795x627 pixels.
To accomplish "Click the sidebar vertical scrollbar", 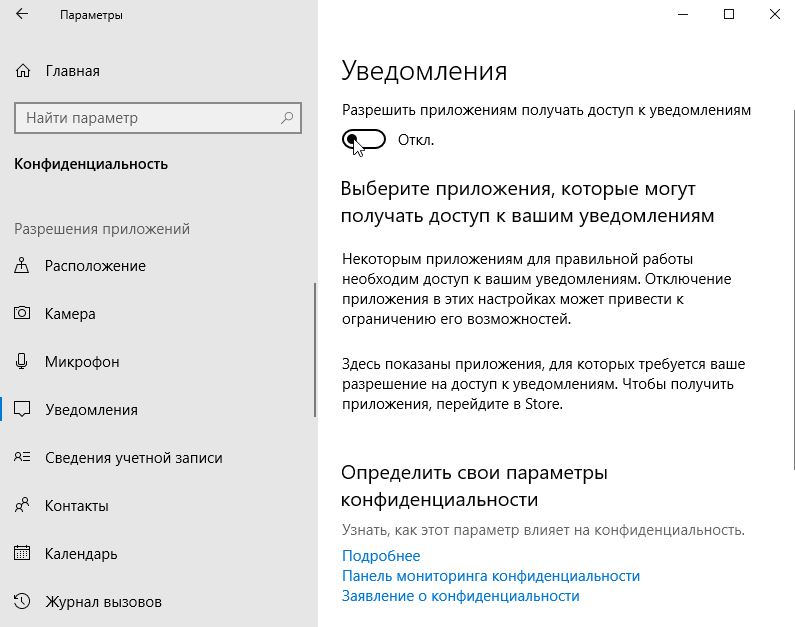I will [315, 350].
